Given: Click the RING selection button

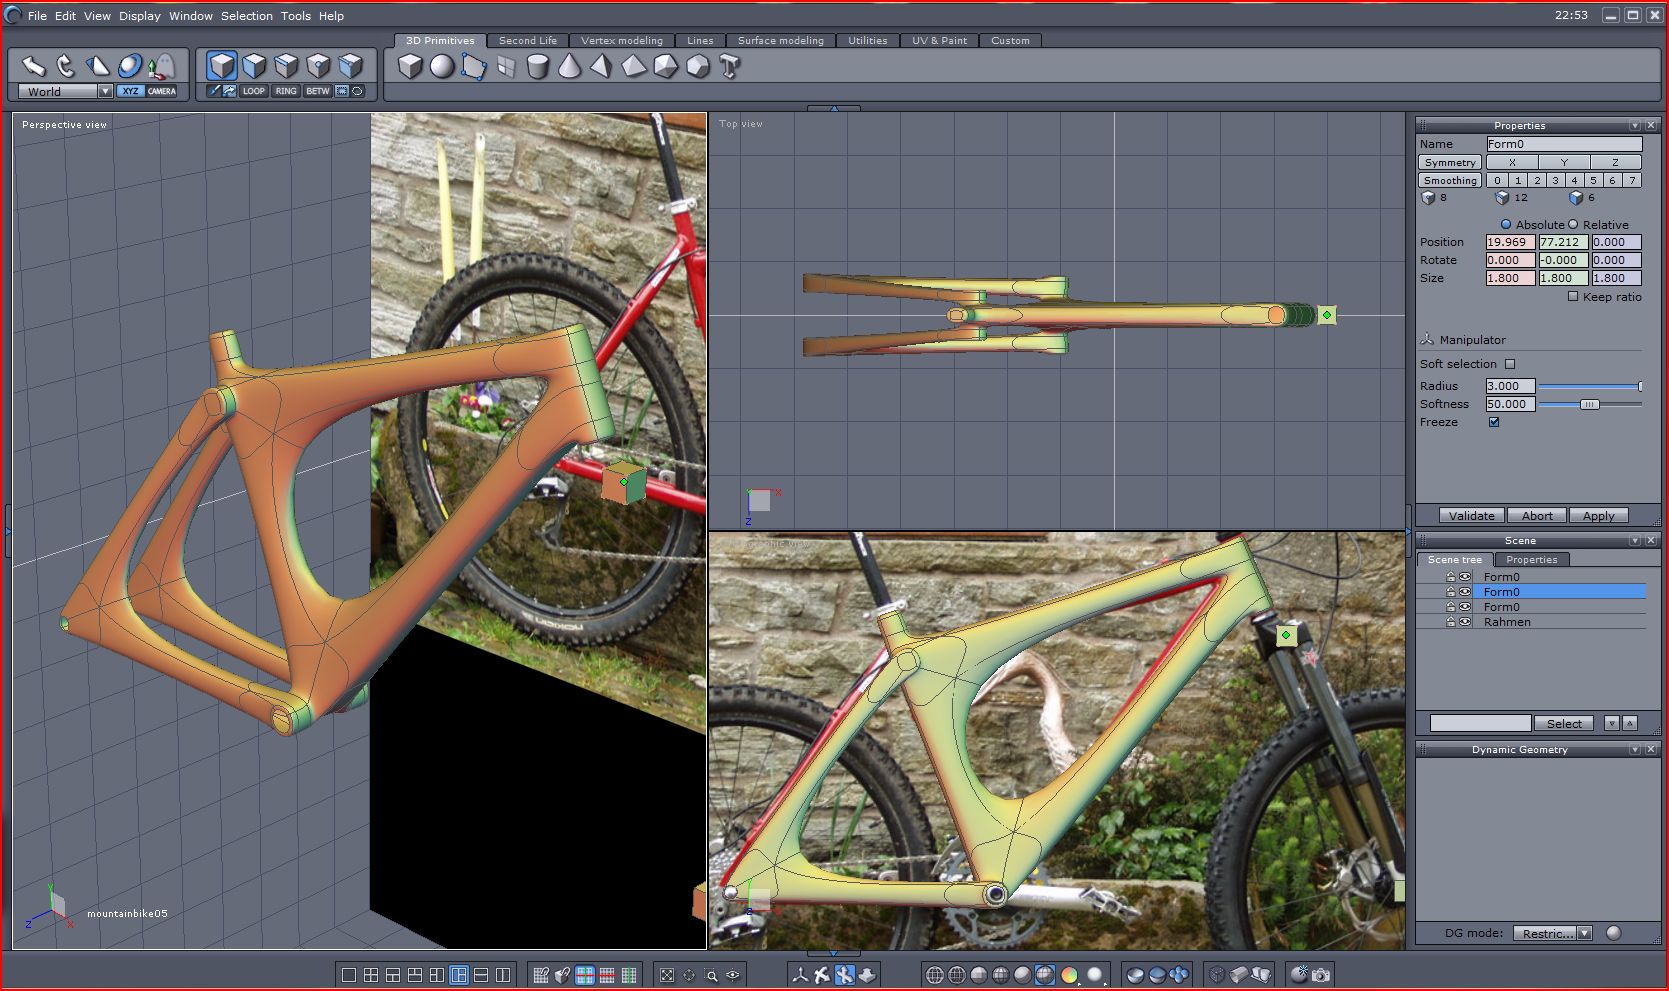Looking at the screenshot, I should tap(286, 91).
